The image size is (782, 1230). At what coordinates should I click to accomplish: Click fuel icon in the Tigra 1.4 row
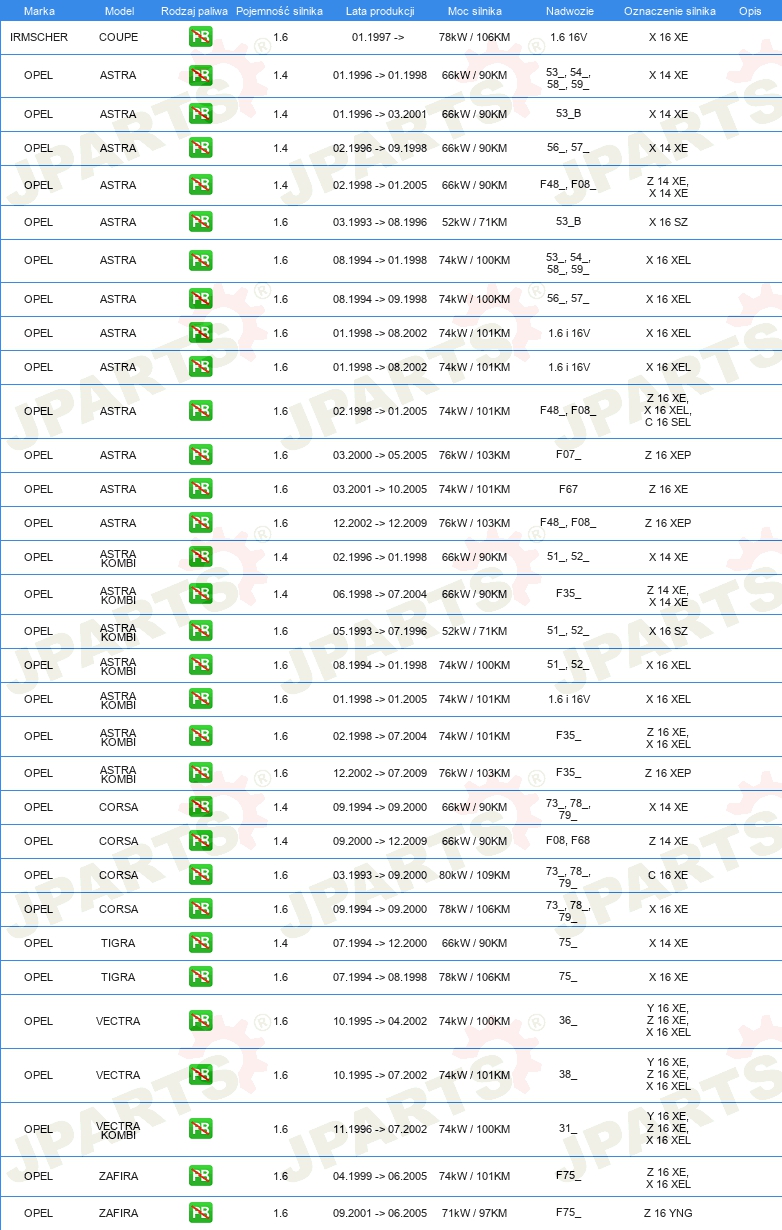click(200, 943)
